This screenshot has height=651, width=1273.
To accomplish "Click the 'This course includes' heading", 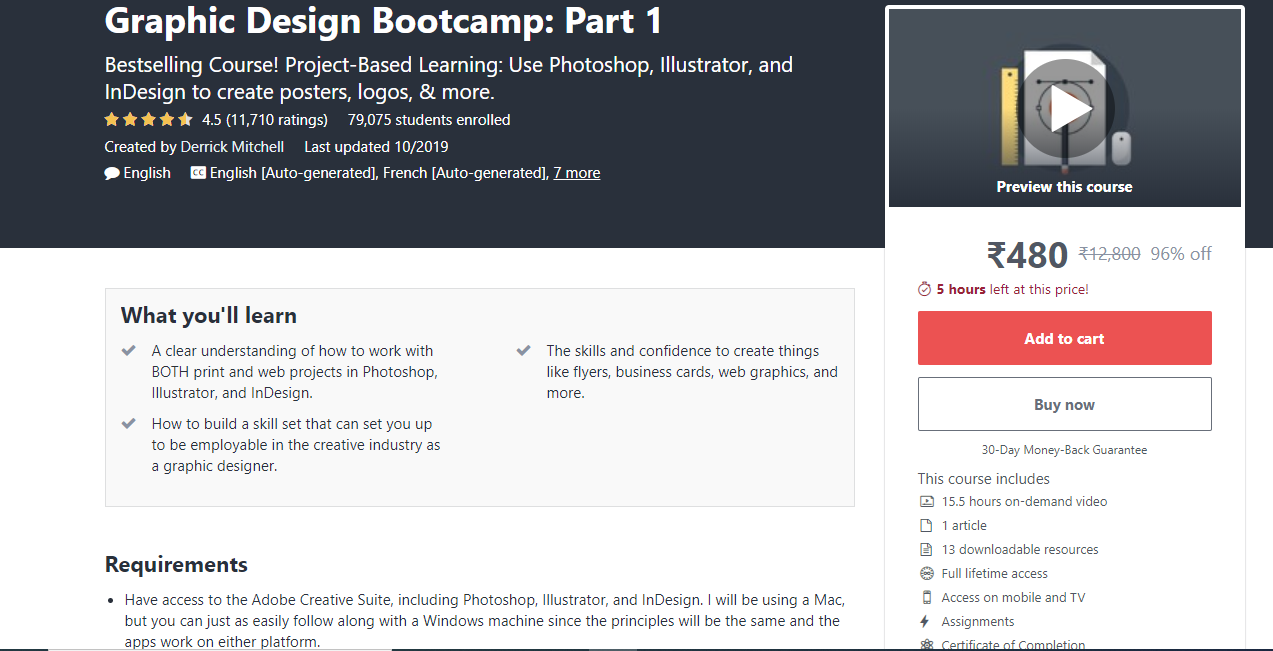I will [x=984, y=479].
